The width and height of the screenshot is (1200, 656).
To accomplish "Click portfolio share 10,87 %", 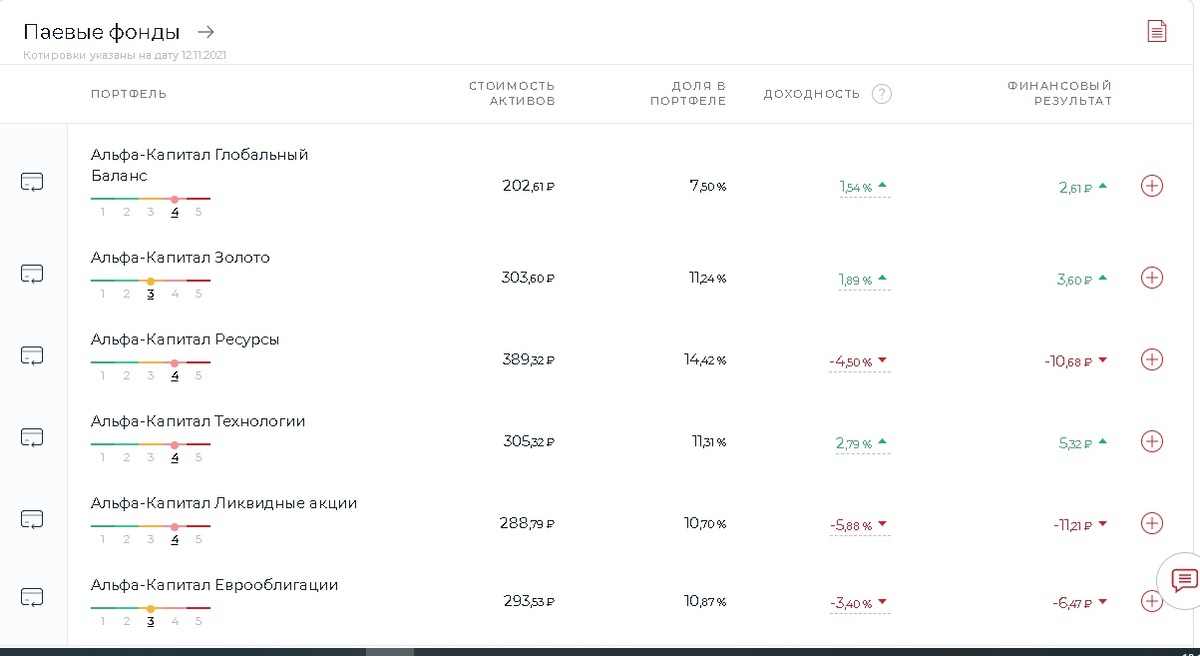I will coord(705,602).
